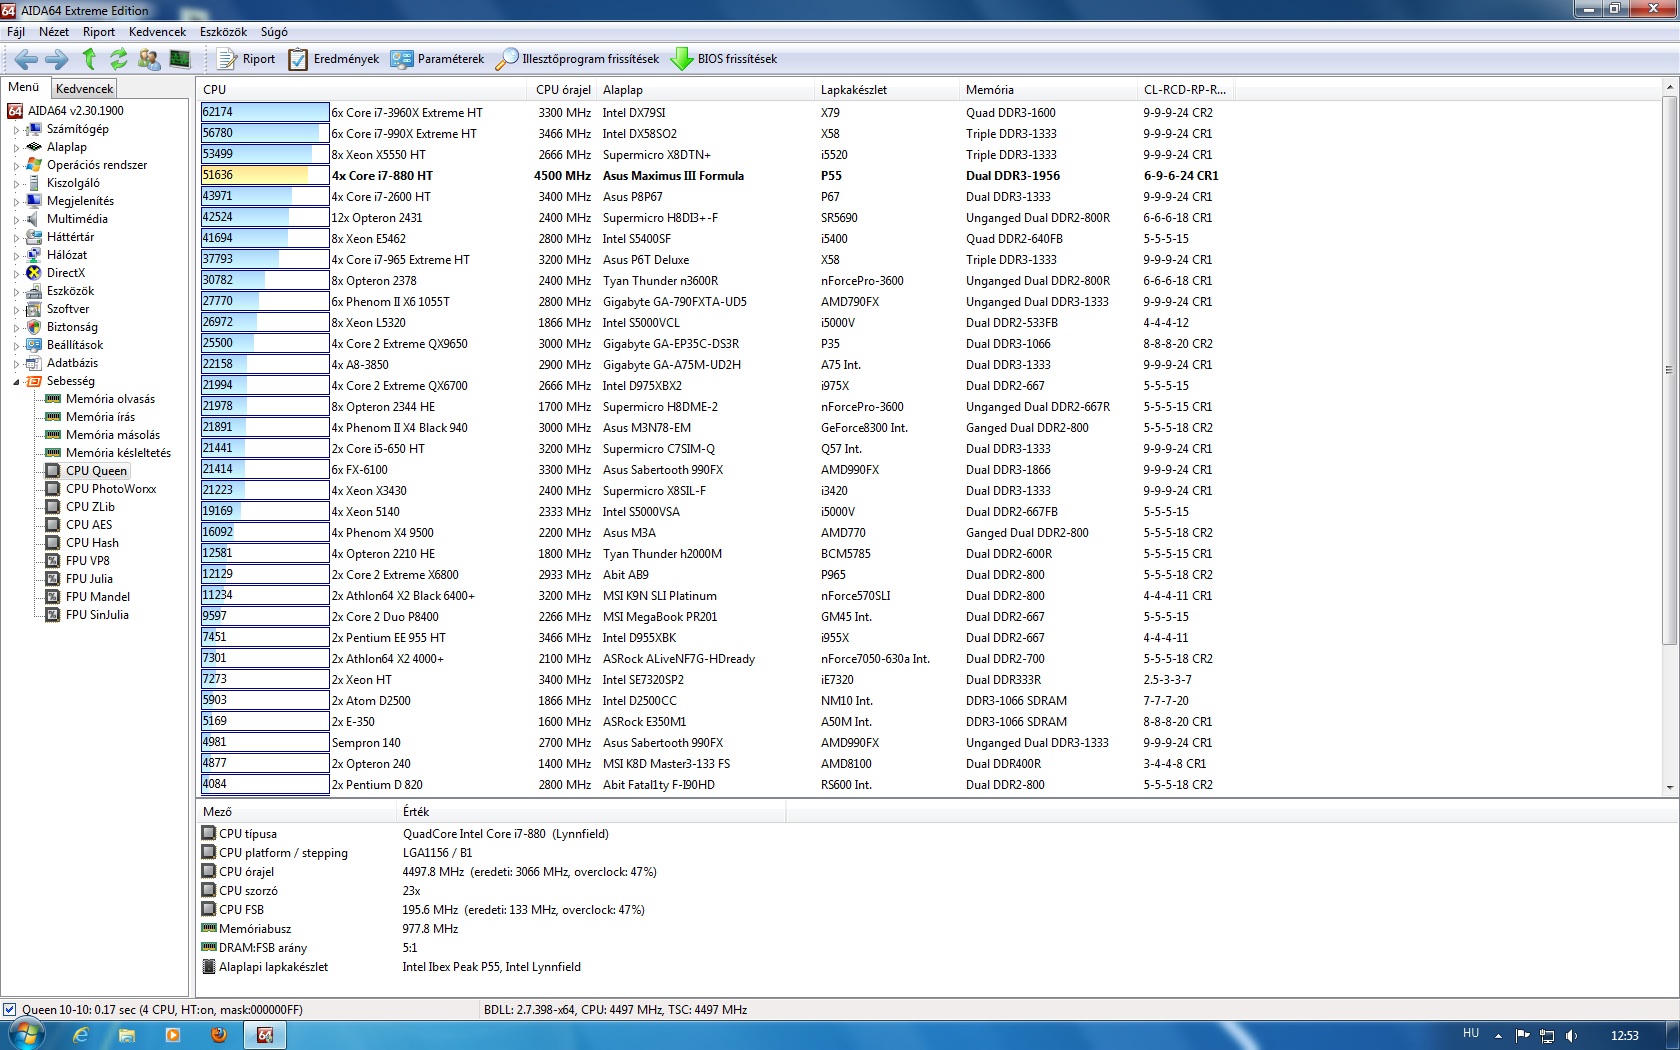
Task: Sort by the Alaplap column header
Action: 705,89
